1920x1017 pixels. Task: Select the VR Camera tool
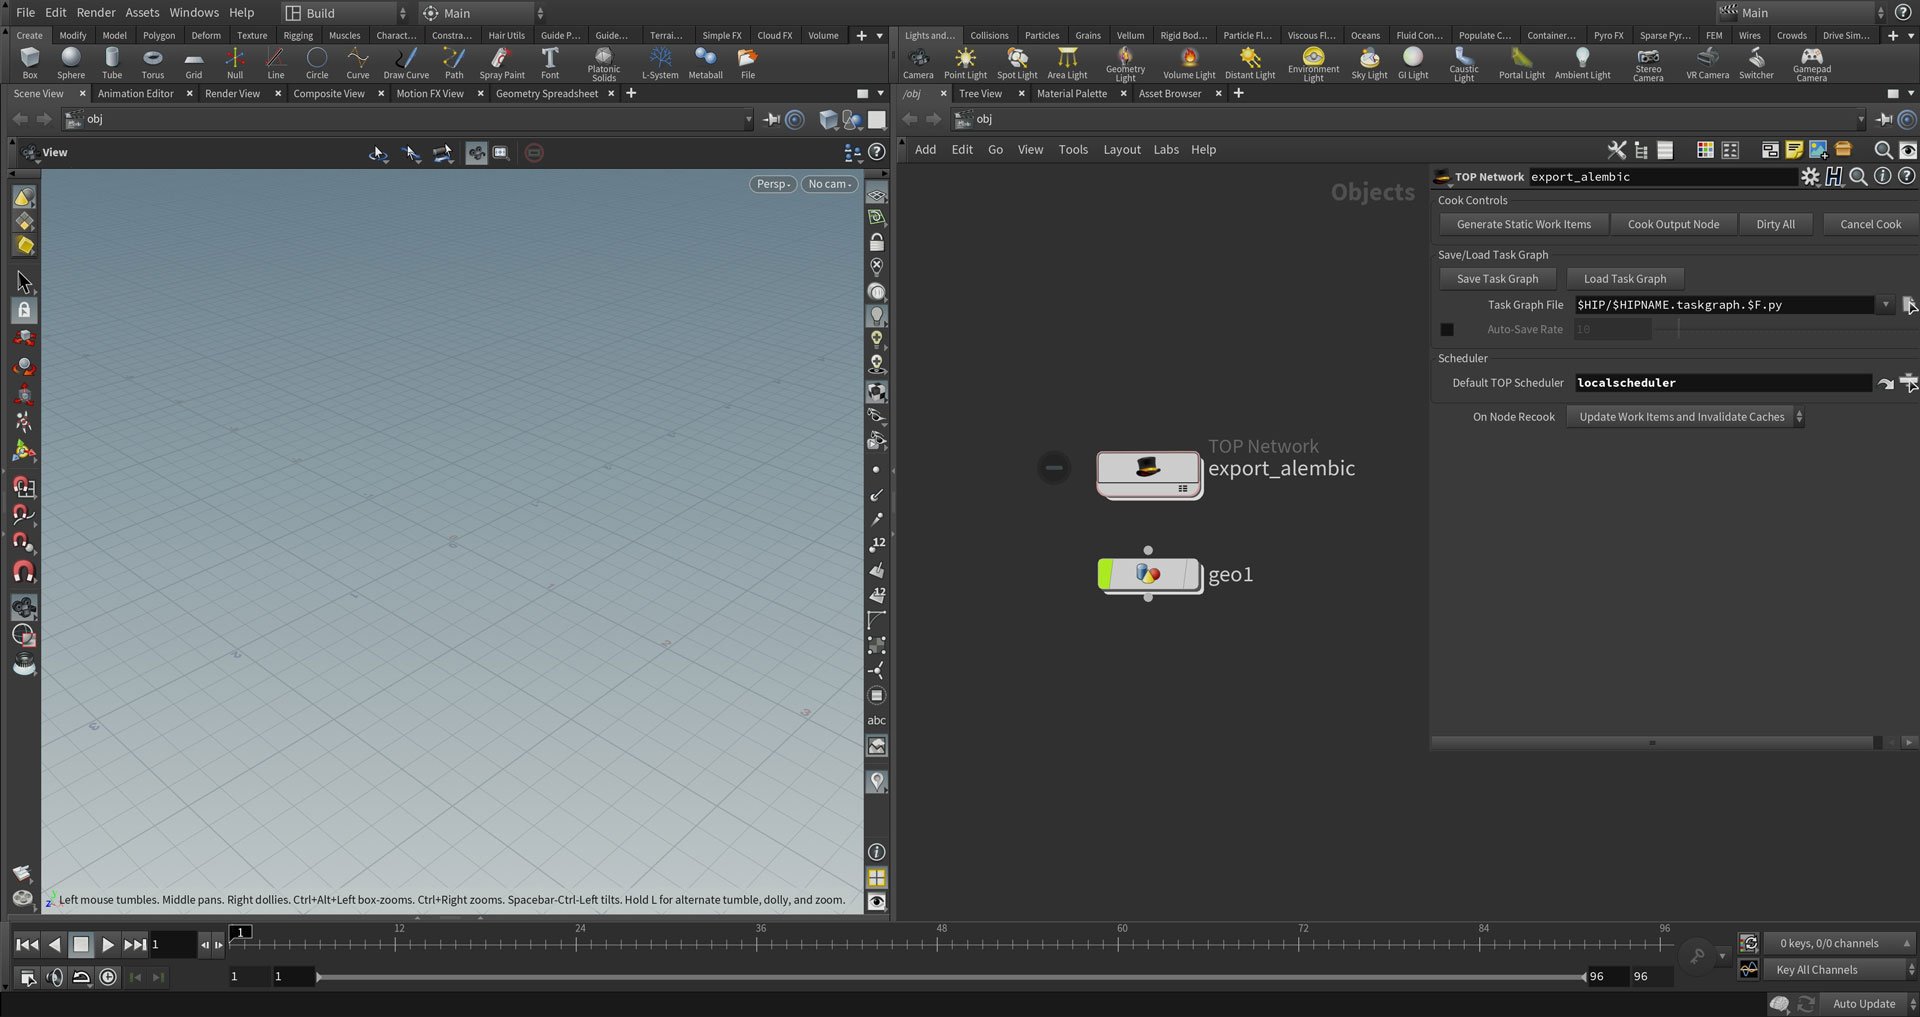coord(1707,63)
